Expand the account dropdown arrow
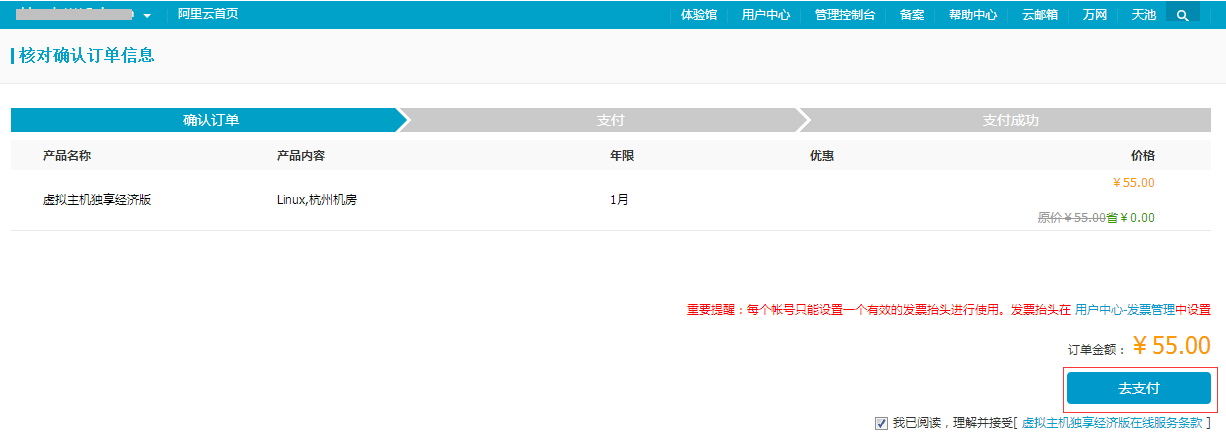 (x=147, y=16)
